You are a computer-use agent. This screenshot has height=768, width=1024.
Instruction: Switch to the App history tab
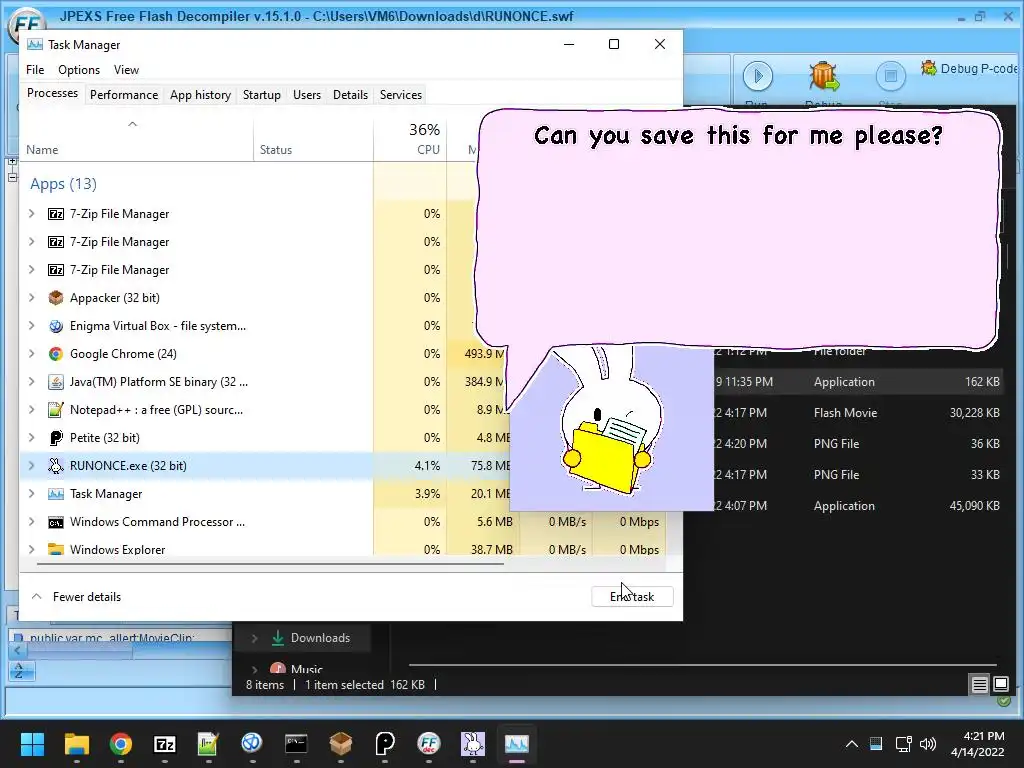(x=200, y=95)
